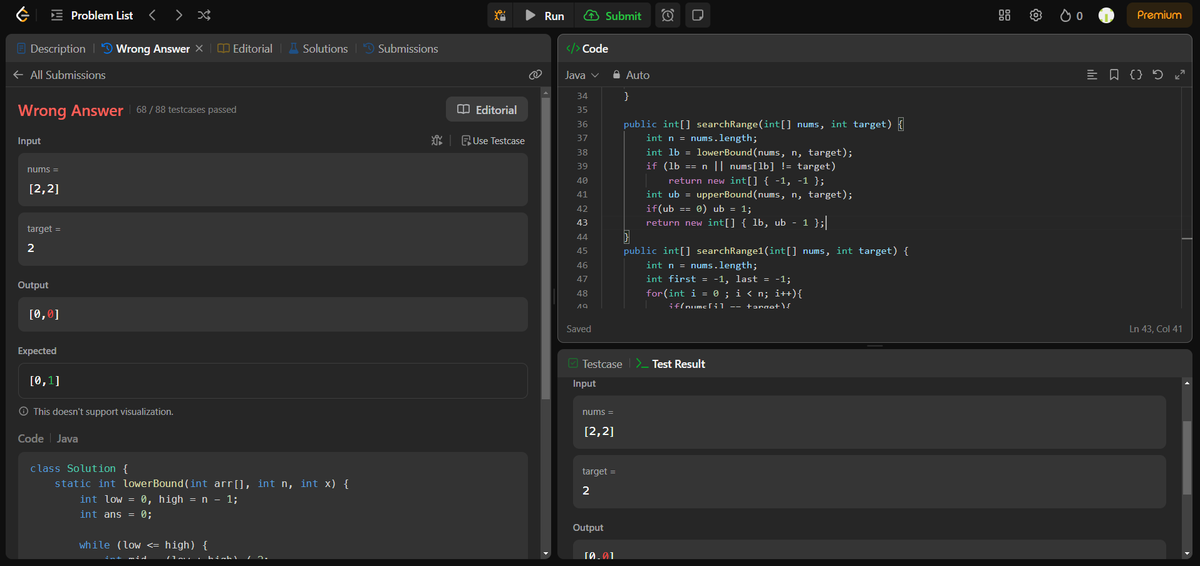
Task: Pick a random problem shuffle icon
Action: [x=204, y=15]
